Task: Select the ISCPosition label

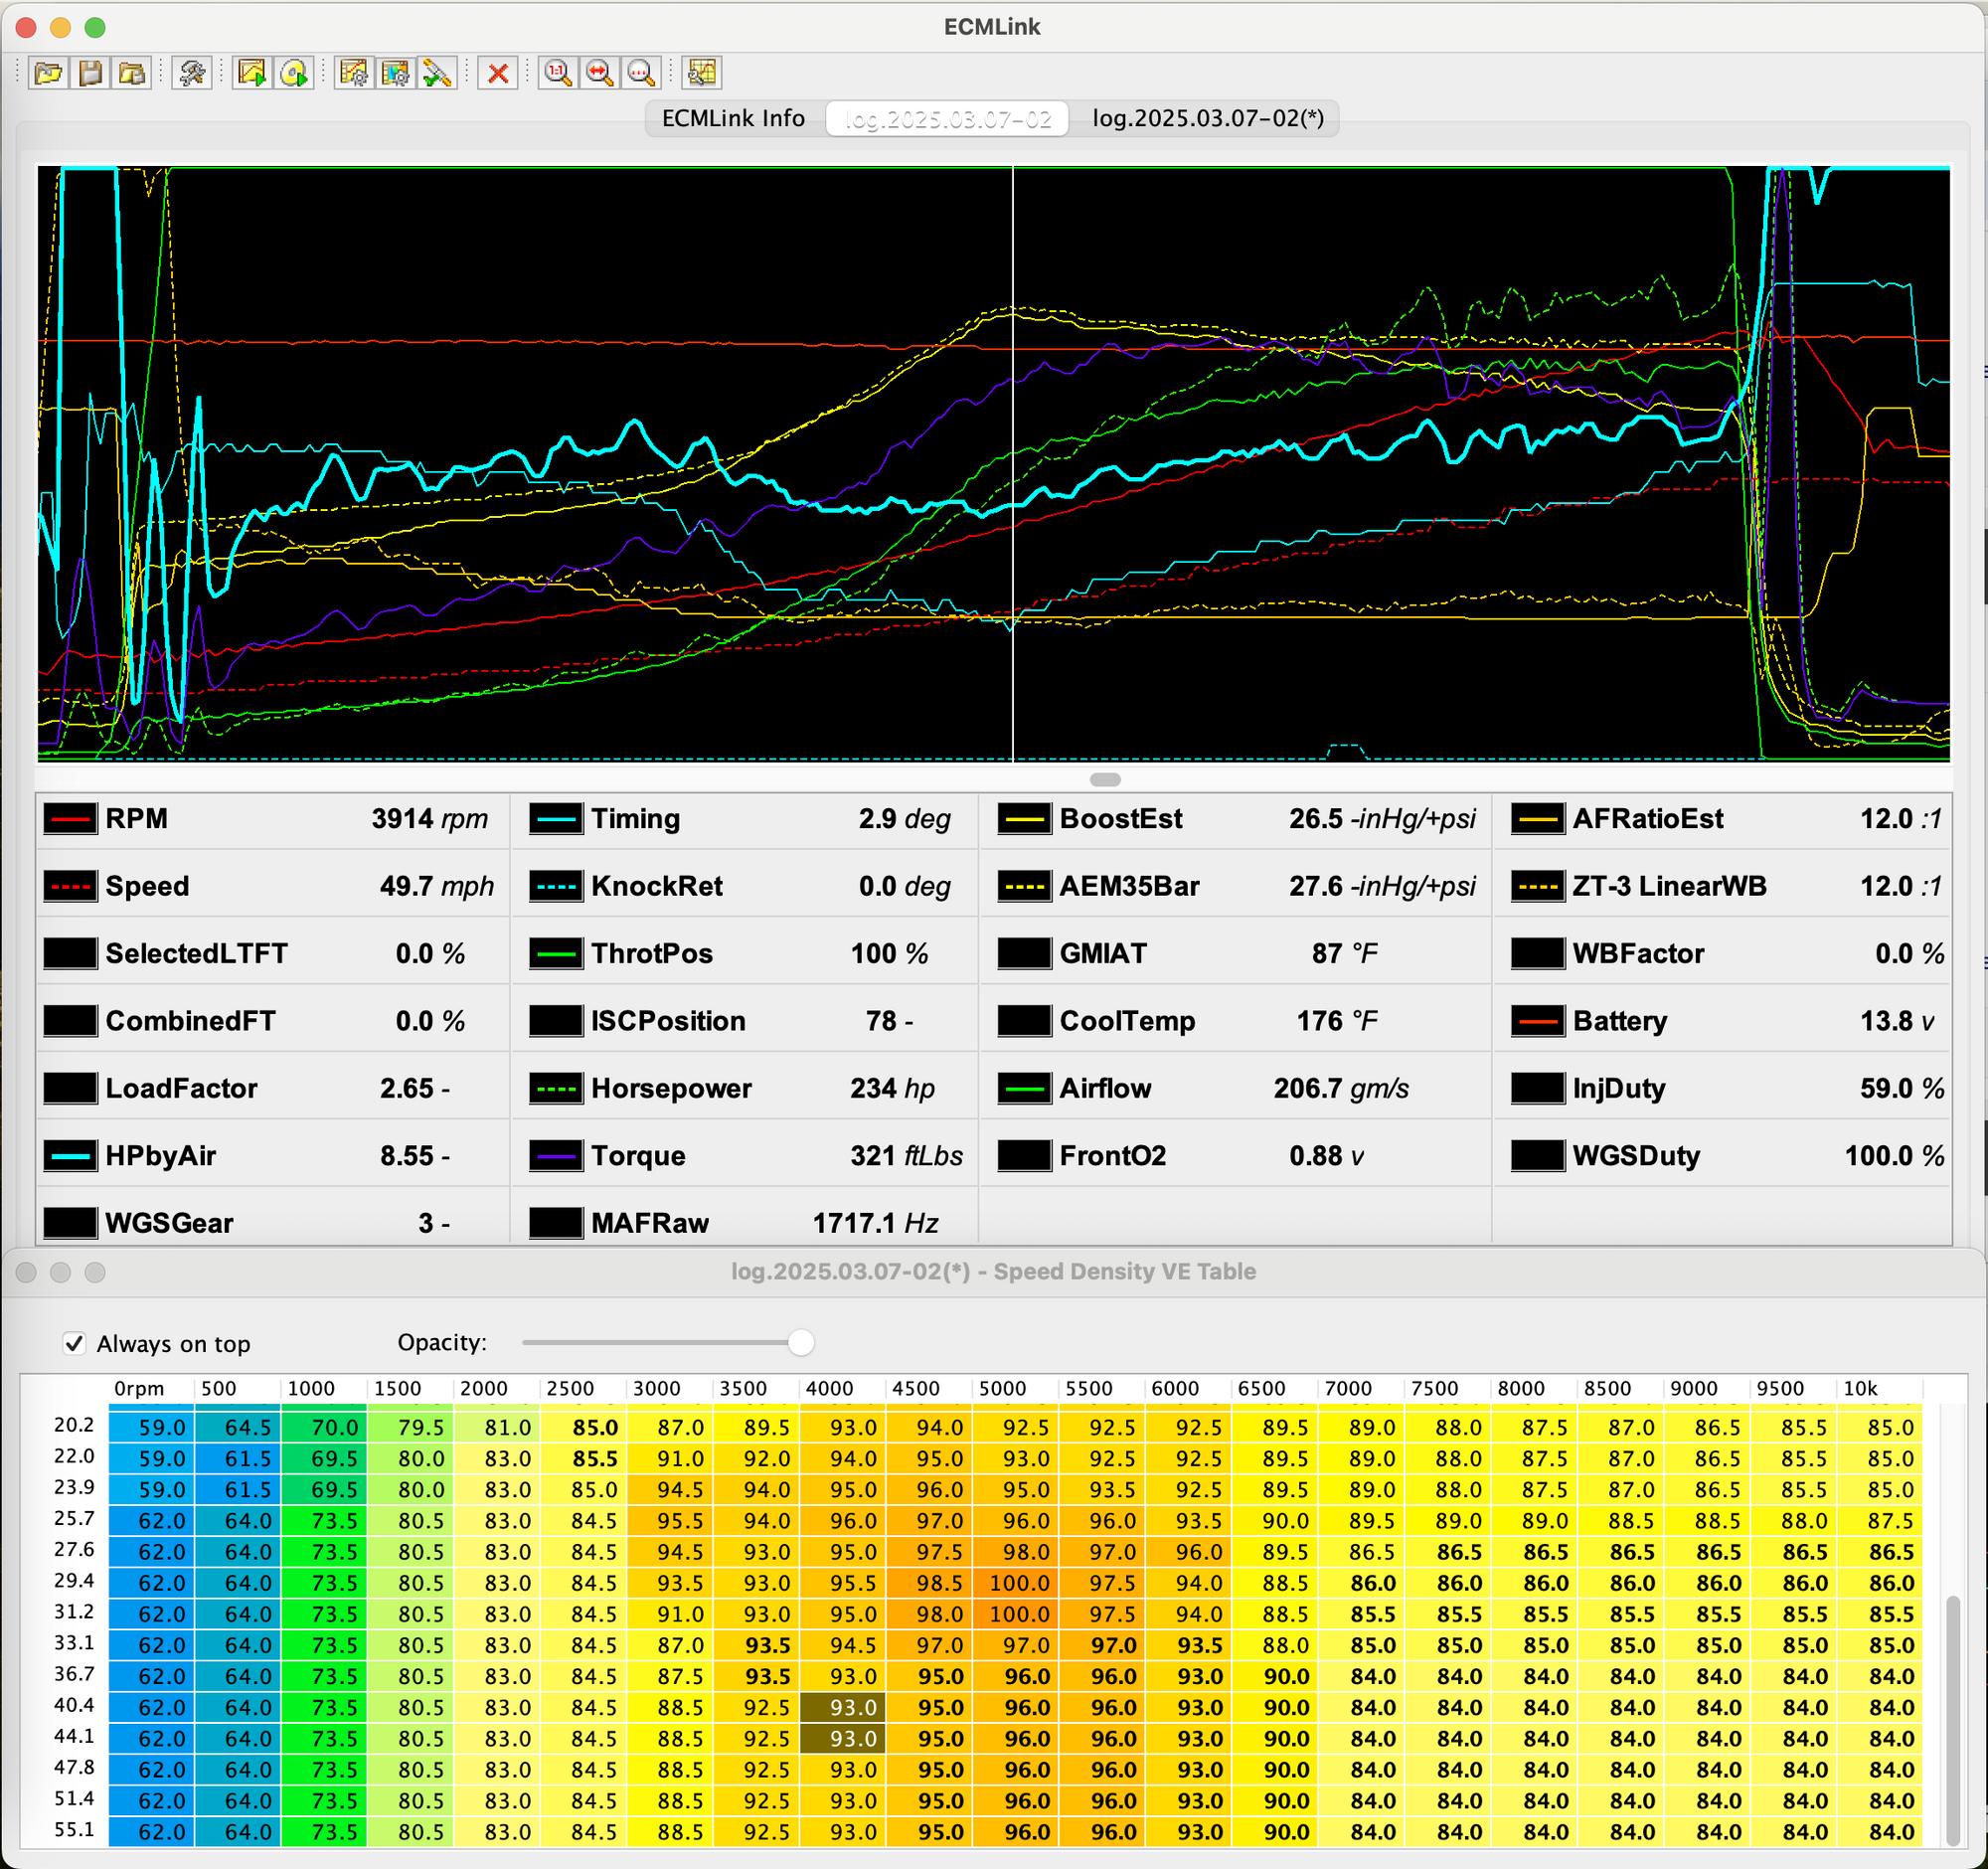Action: (x=668, y=1021)
